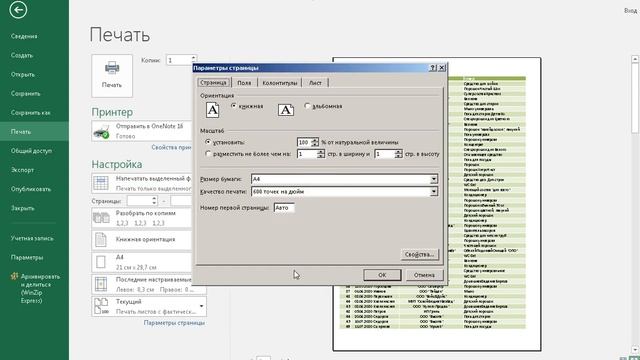Click the custom margins icon
This screenshot has width=640, height=360.
click(101, 284)
